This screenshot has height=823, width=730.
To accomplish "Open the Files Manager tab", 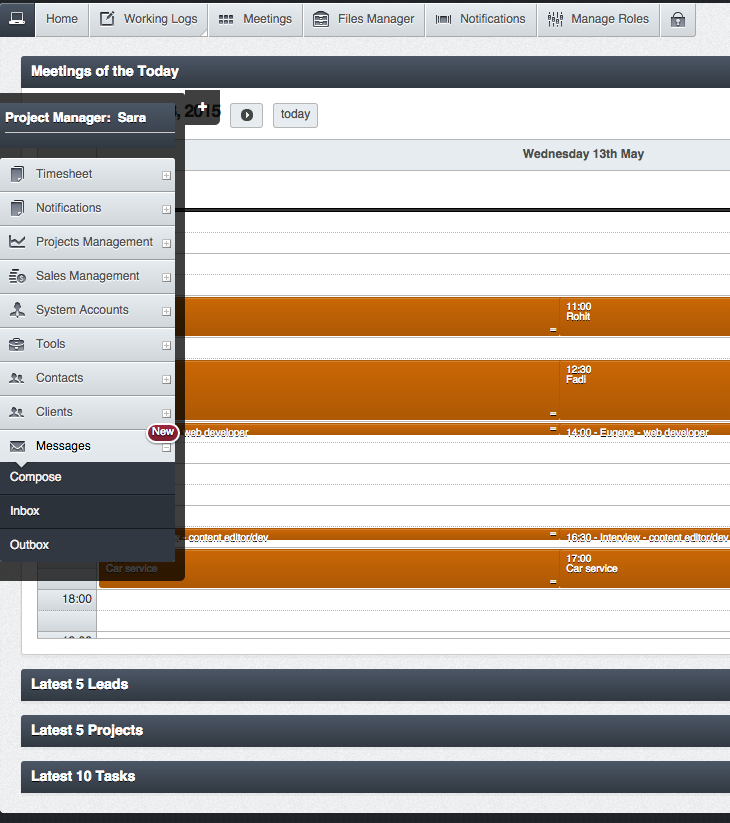I will pos(363,19).
